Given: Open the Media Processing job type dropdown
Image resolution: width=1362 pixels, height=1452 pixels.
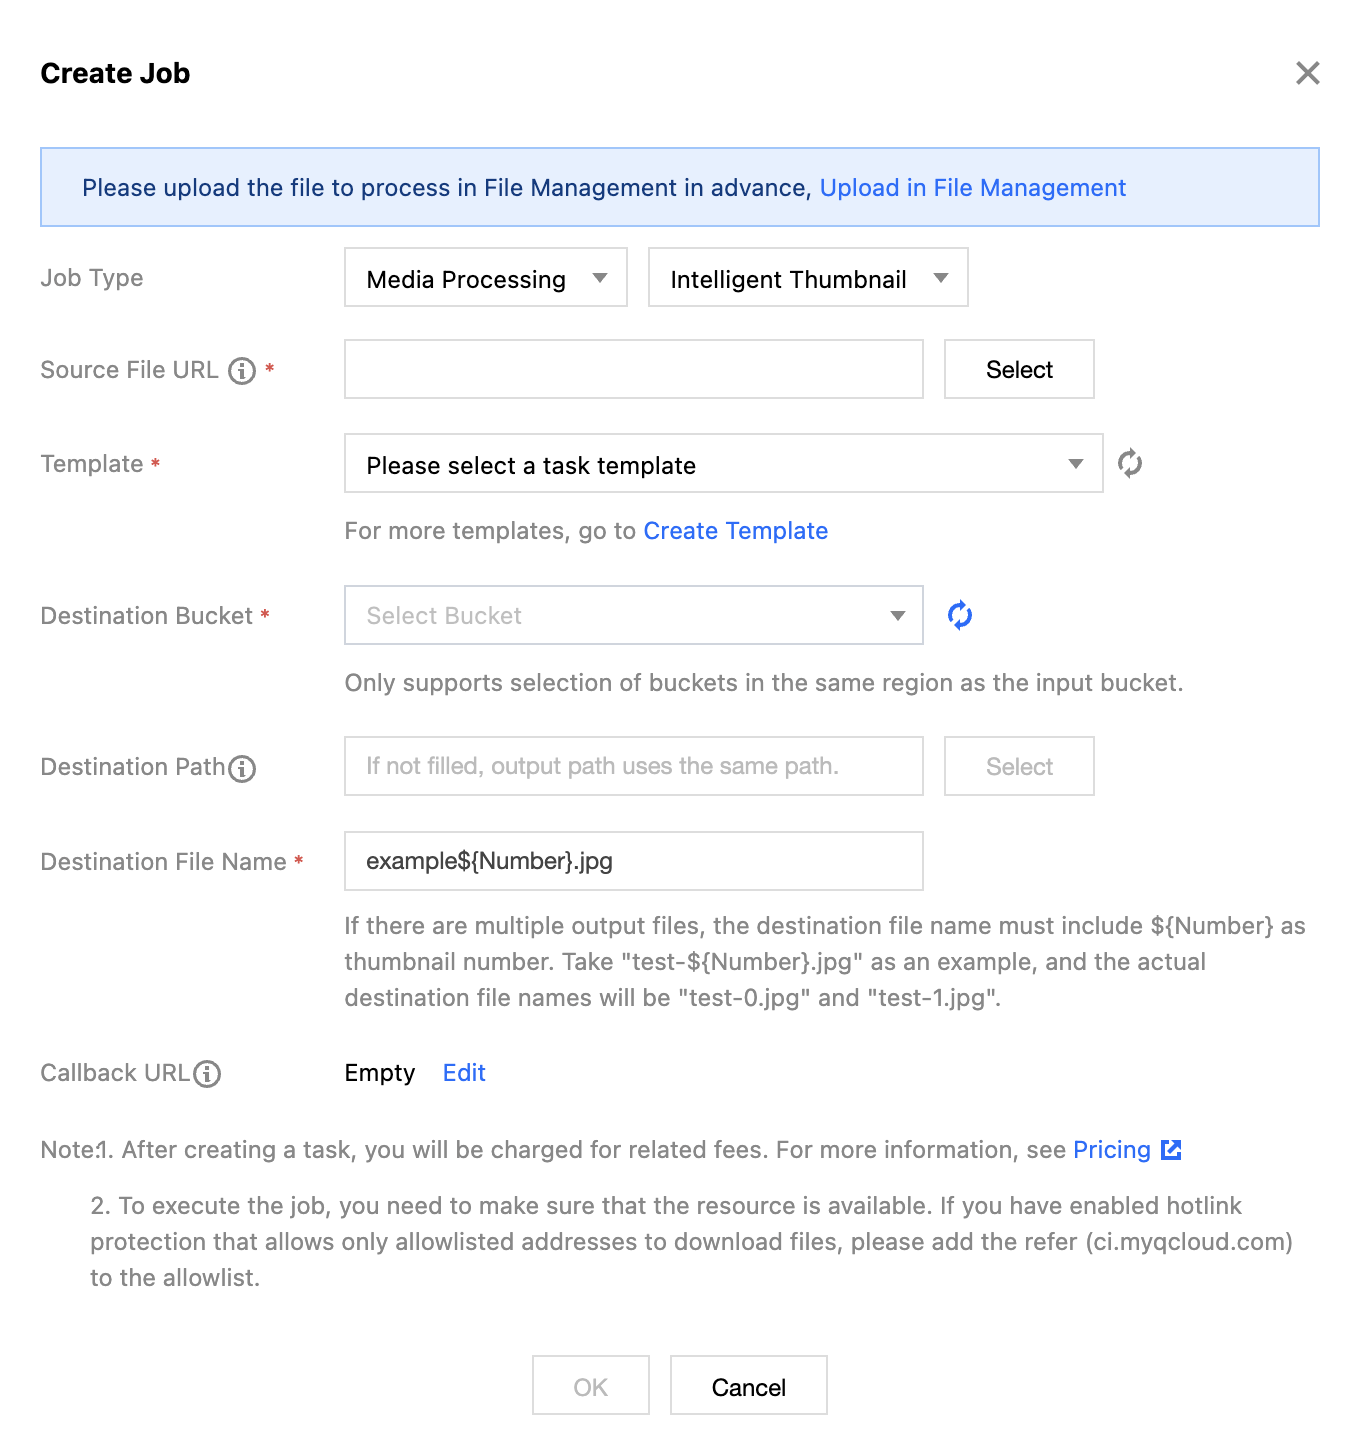Looking at the screenshot, I should [486, 278].
